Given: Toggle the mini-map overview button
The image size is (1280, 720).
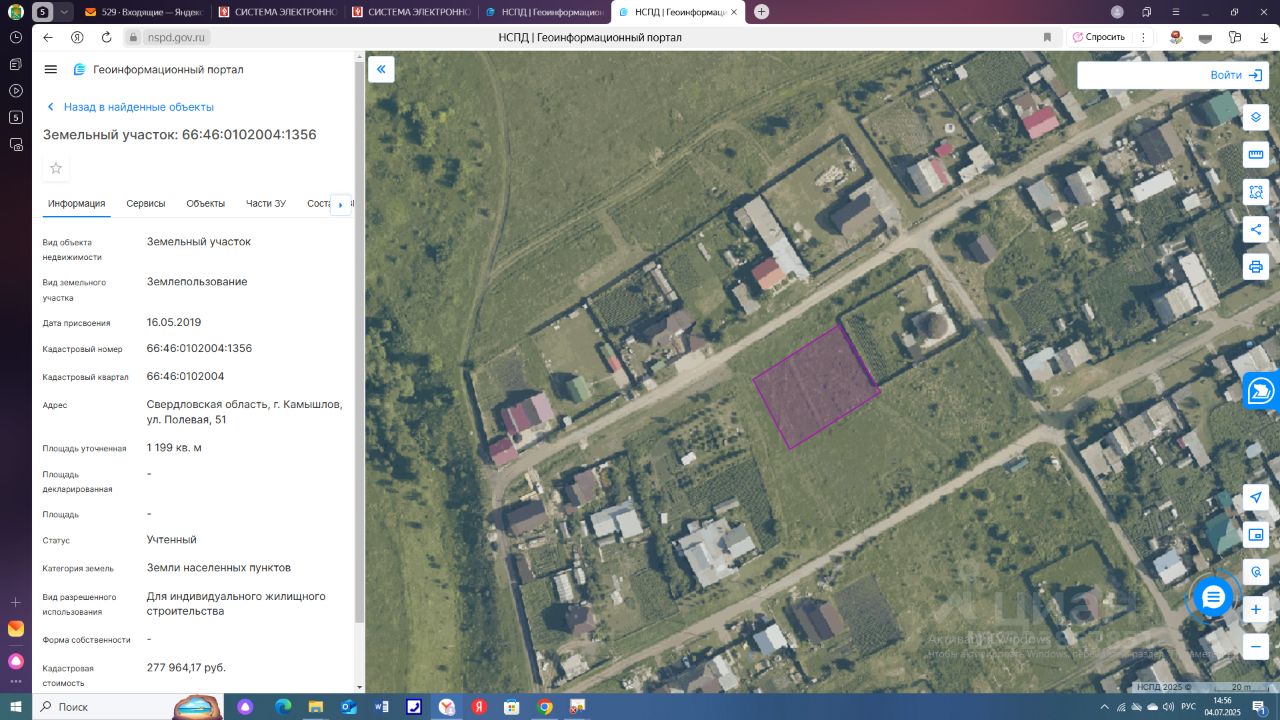Looking at the screenshot, I should click(x=1256, y=535).
